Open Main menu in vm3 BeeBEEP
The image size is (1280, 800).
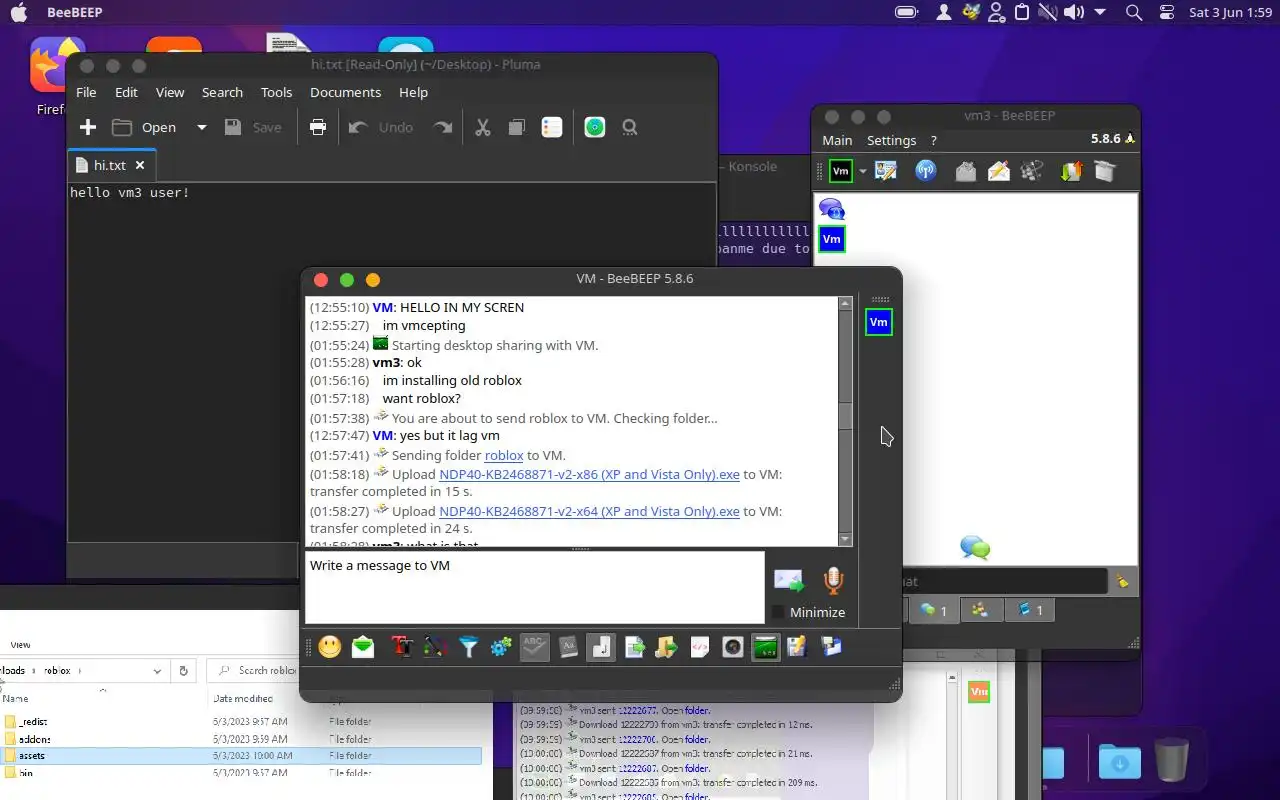click(837, 140)
